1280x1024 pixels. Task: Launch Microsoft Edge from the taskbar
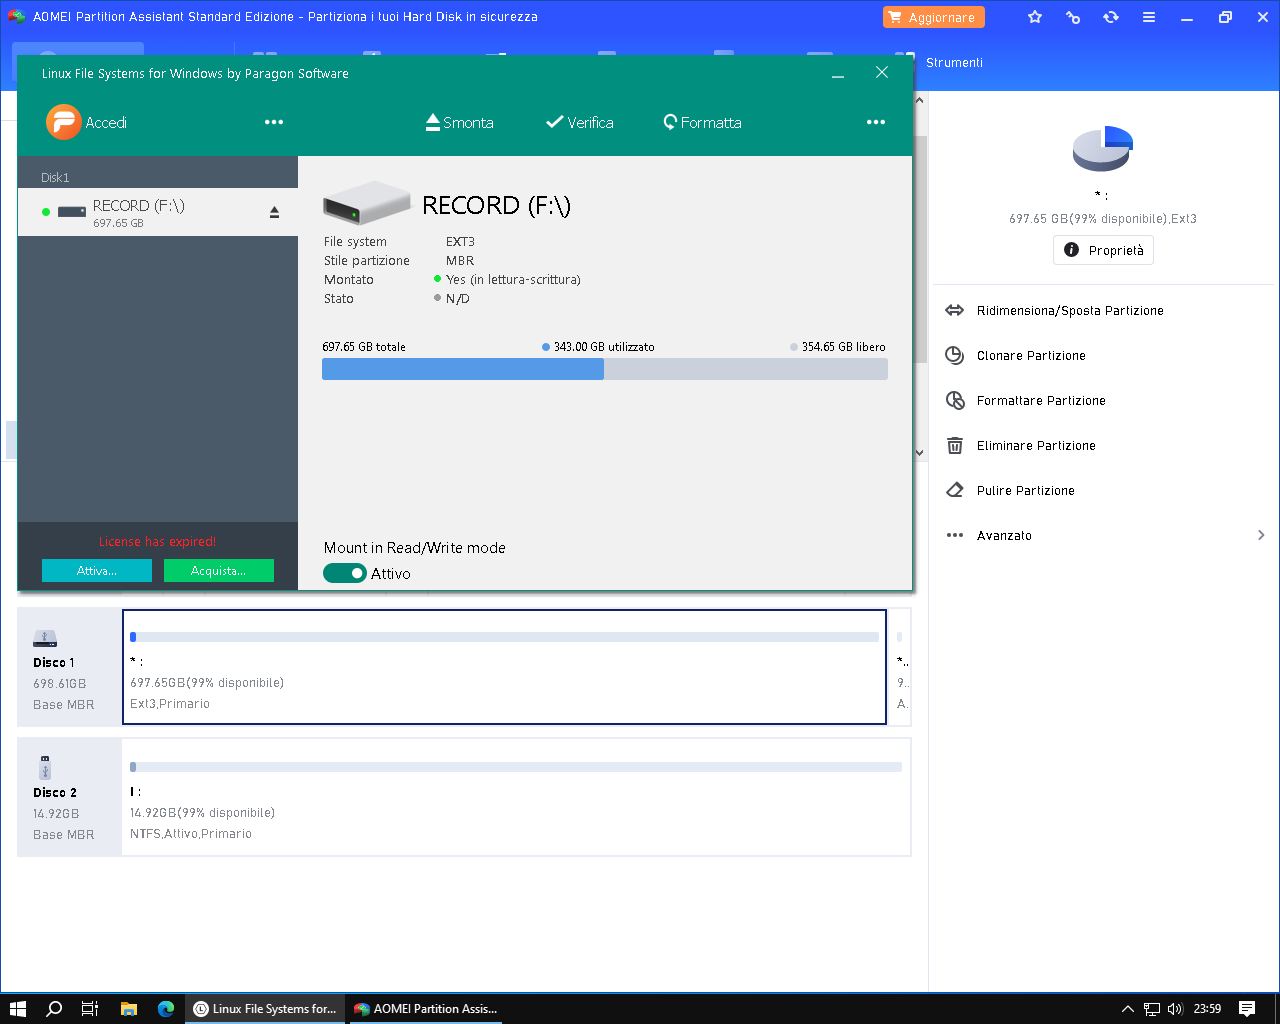(166, 1009)
